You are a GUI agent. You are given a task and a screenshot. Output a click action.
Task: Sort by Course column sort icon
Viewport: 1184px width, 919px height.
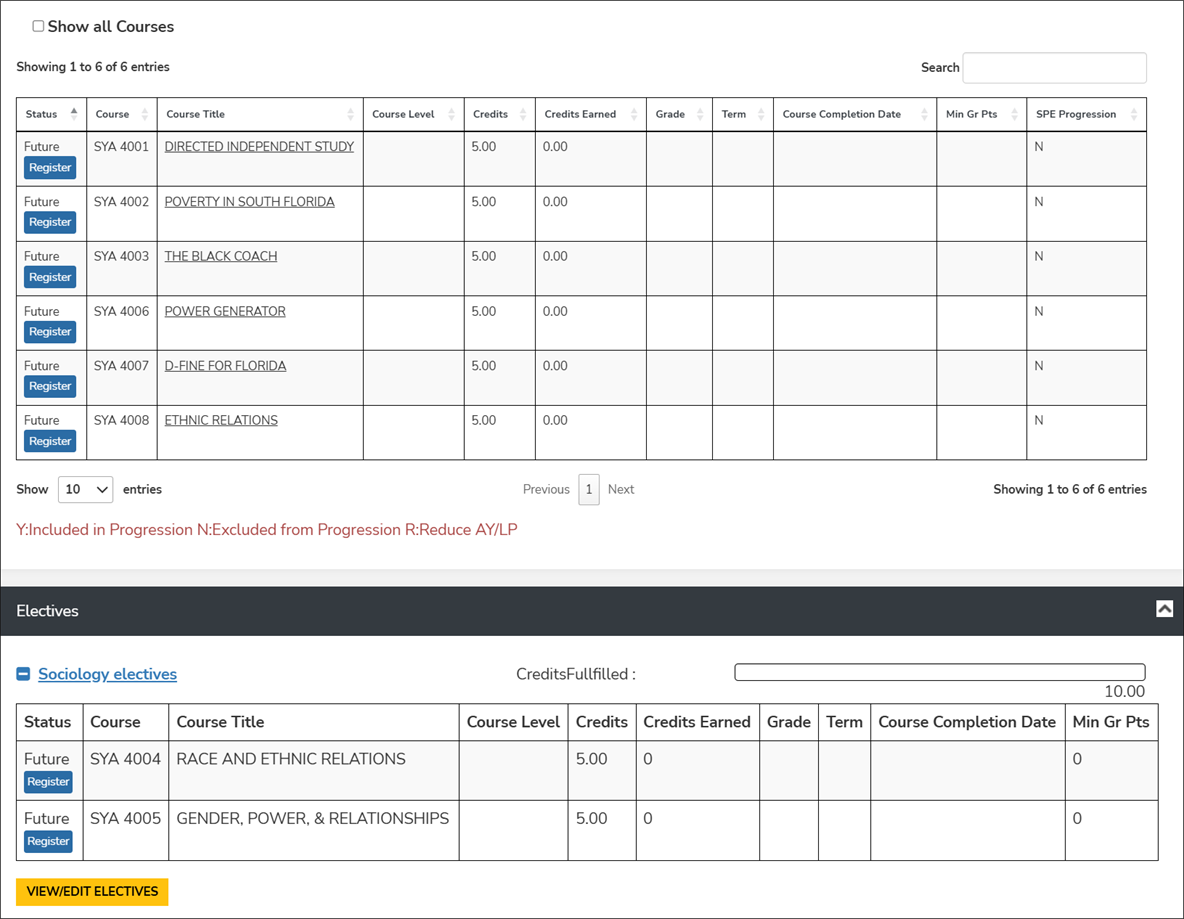tap(145, 114)
